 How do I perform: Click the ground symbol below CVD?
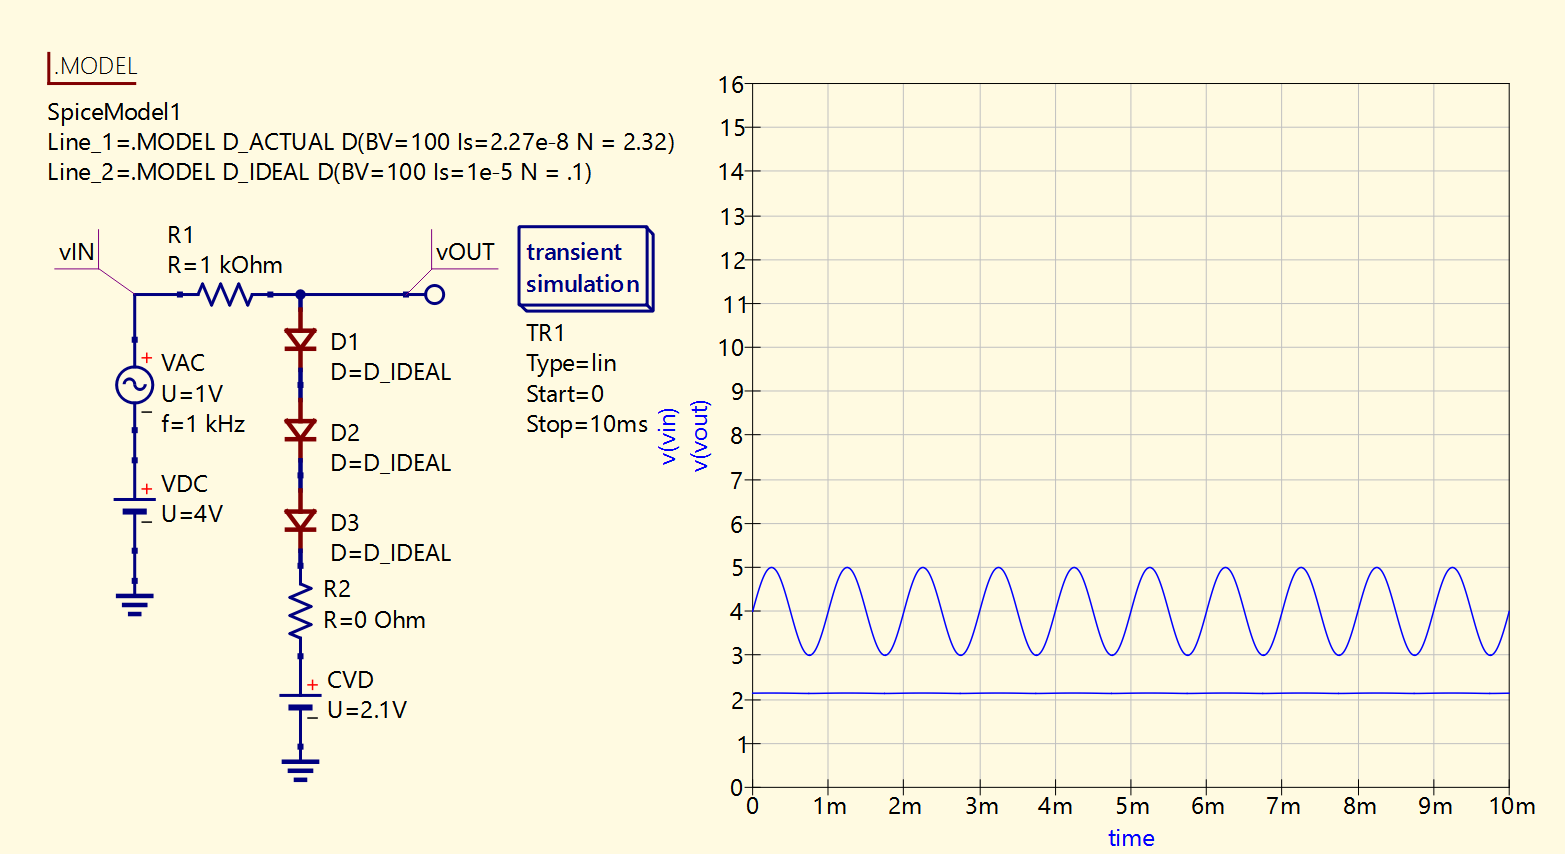[300, 769]
